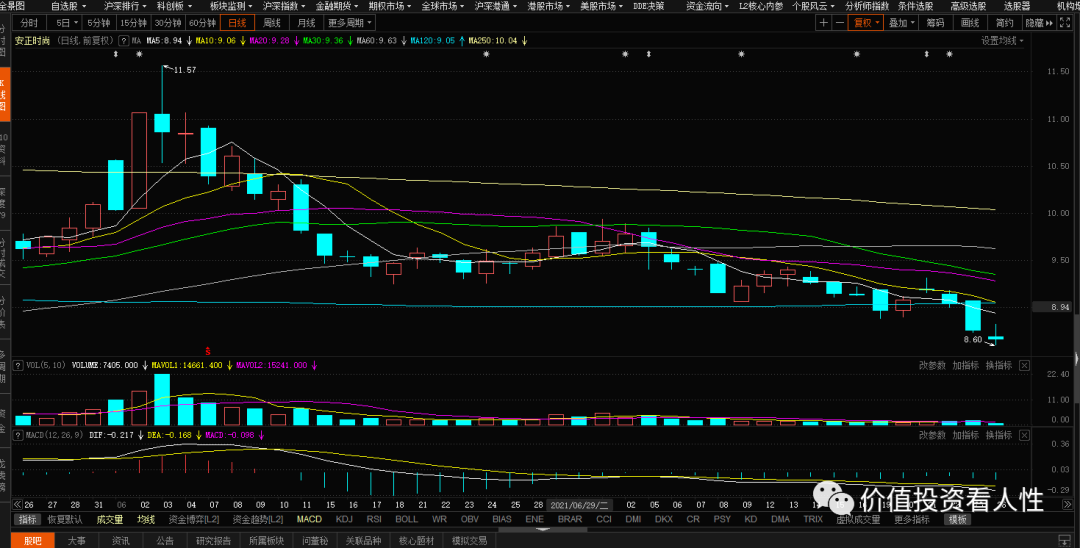This screenshot has width=1080, height=548.
Task: Open 全球市场 menu
Action: pos(443,6)
